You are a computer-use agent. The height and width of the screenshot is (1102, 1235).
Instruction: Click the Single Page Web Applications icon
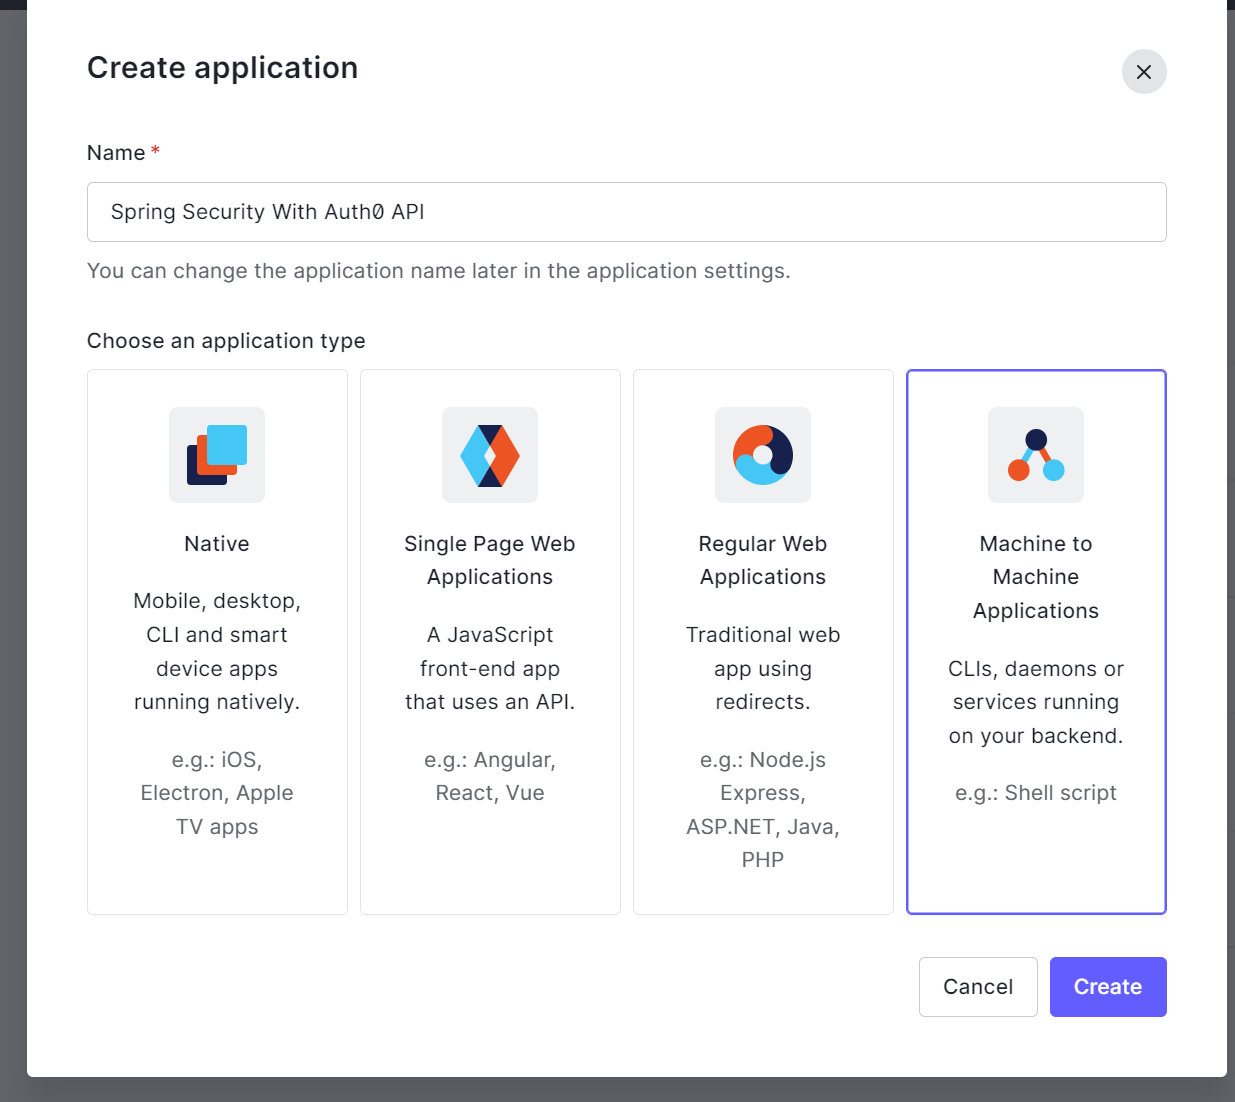point(490,455)
